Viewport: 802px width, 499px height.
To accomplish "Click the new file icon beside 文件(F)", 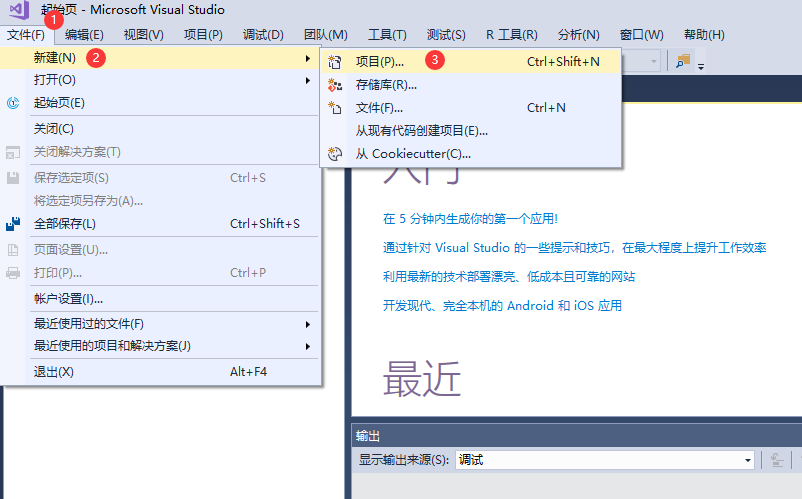I will coord(335,108).
